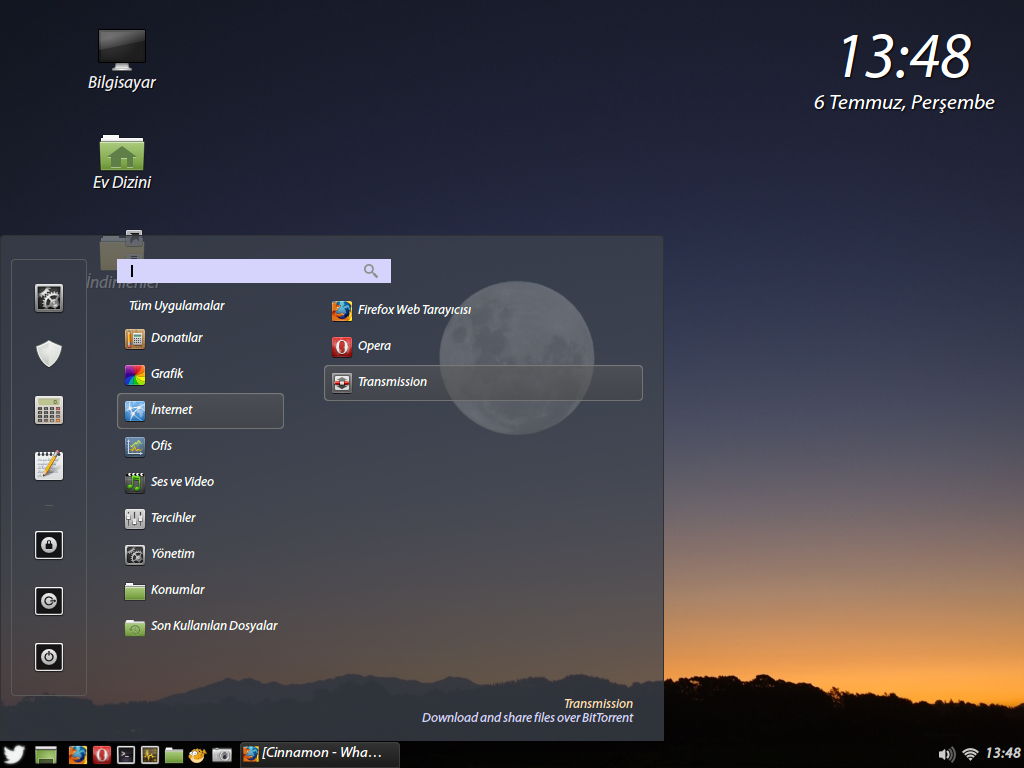Lock the screen from menu sidebar
Image resolution: width=1024 pixels, height=768 pixels.
49,545
